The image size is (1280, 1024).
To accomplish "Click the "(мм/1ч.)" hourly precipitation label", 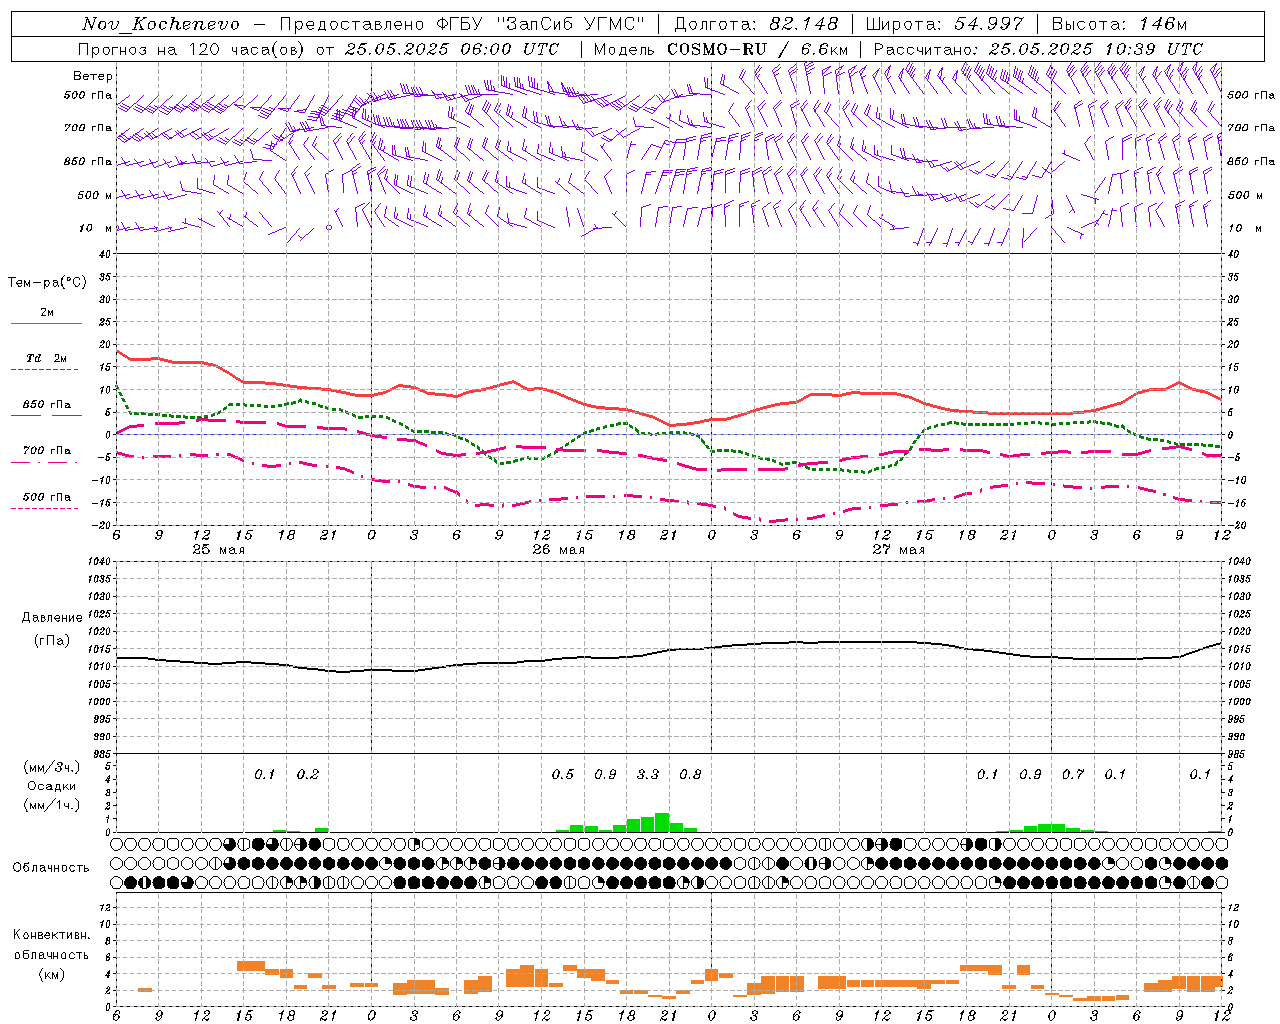I will [x=52, y=805].
